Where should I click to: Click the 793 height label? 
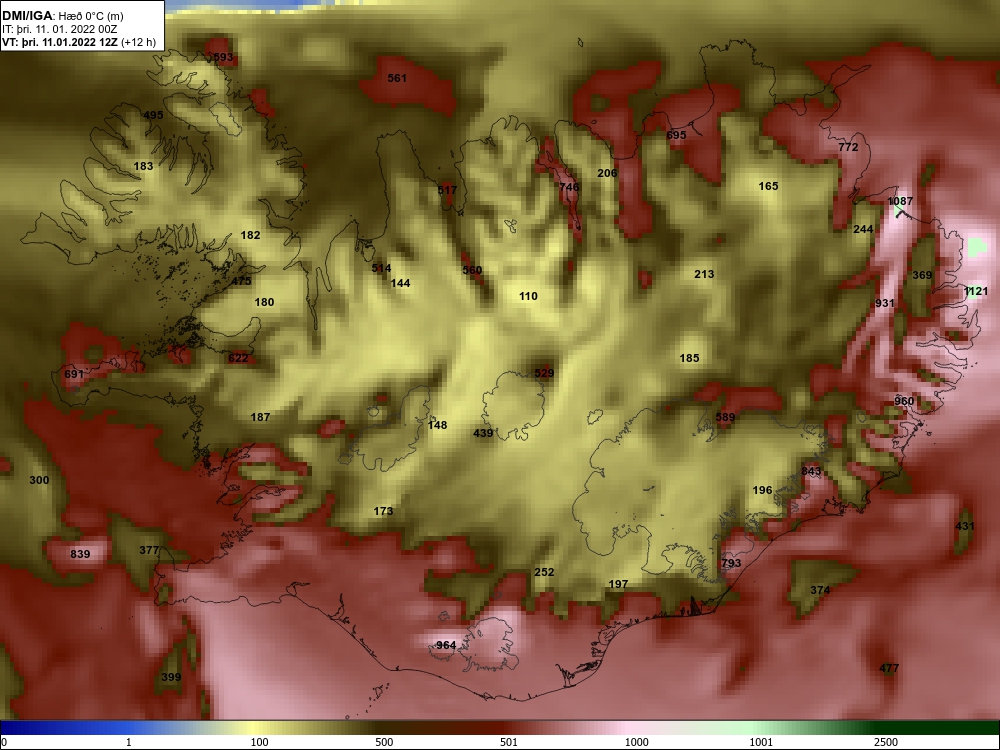[x=732, y=563]
